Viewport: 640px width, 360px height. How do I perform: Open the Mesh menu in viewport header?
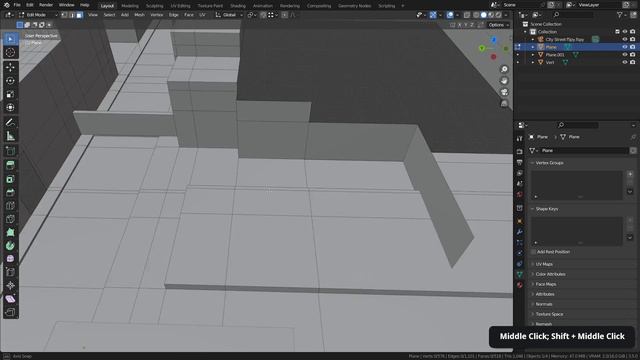point(139,15)
